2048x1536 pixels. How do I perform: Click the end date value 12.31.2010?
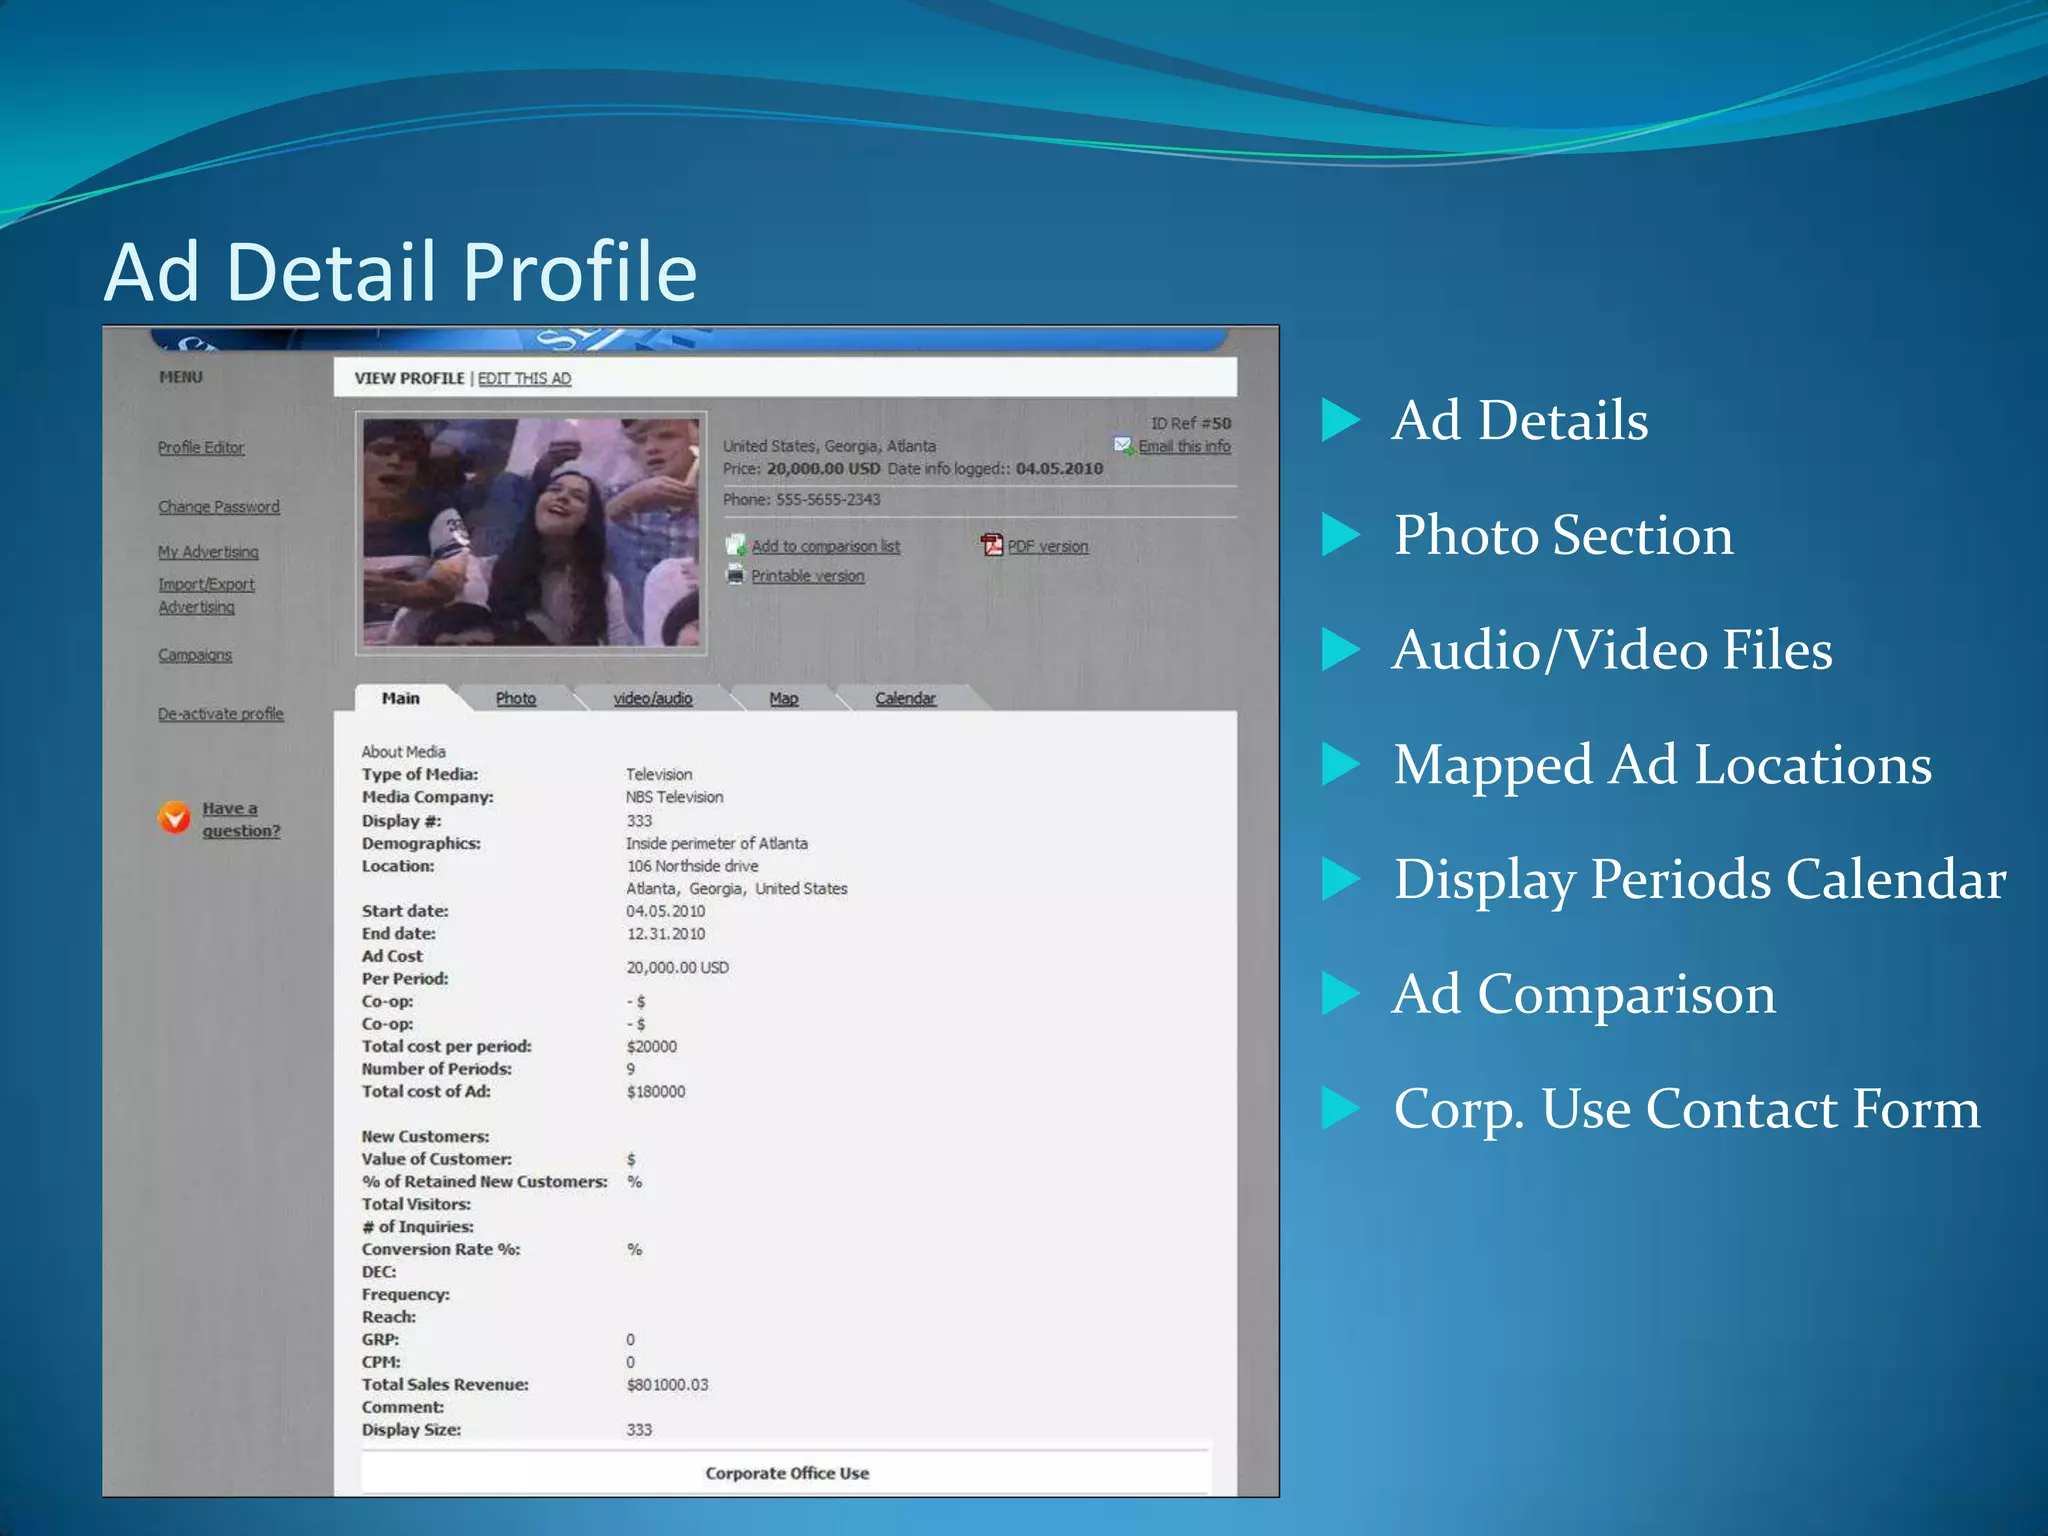coord(666,934)
